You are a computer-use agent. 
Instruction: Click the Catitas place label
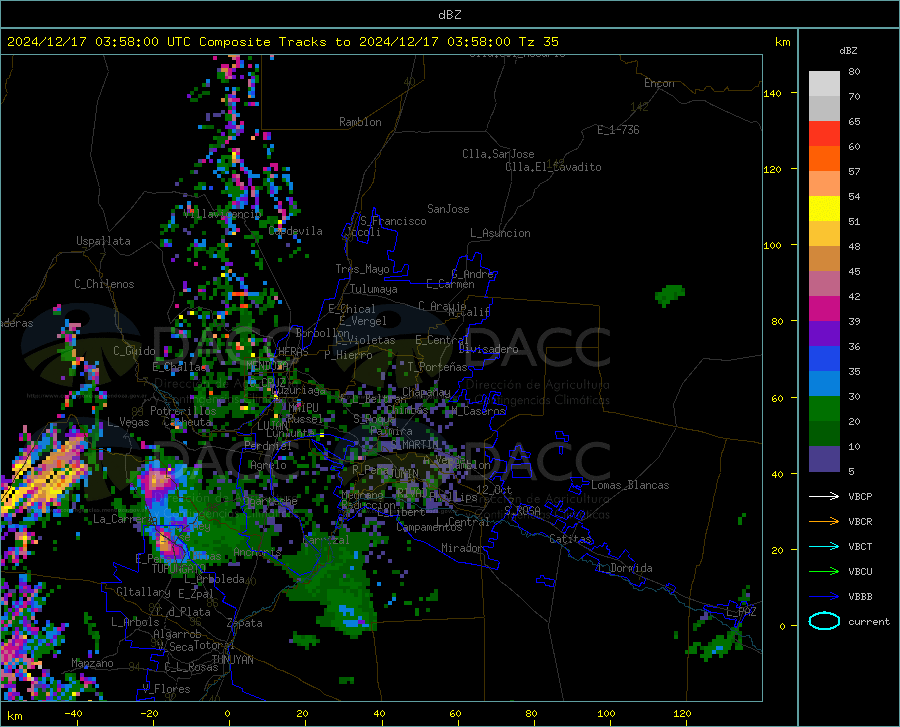point(570,539)
